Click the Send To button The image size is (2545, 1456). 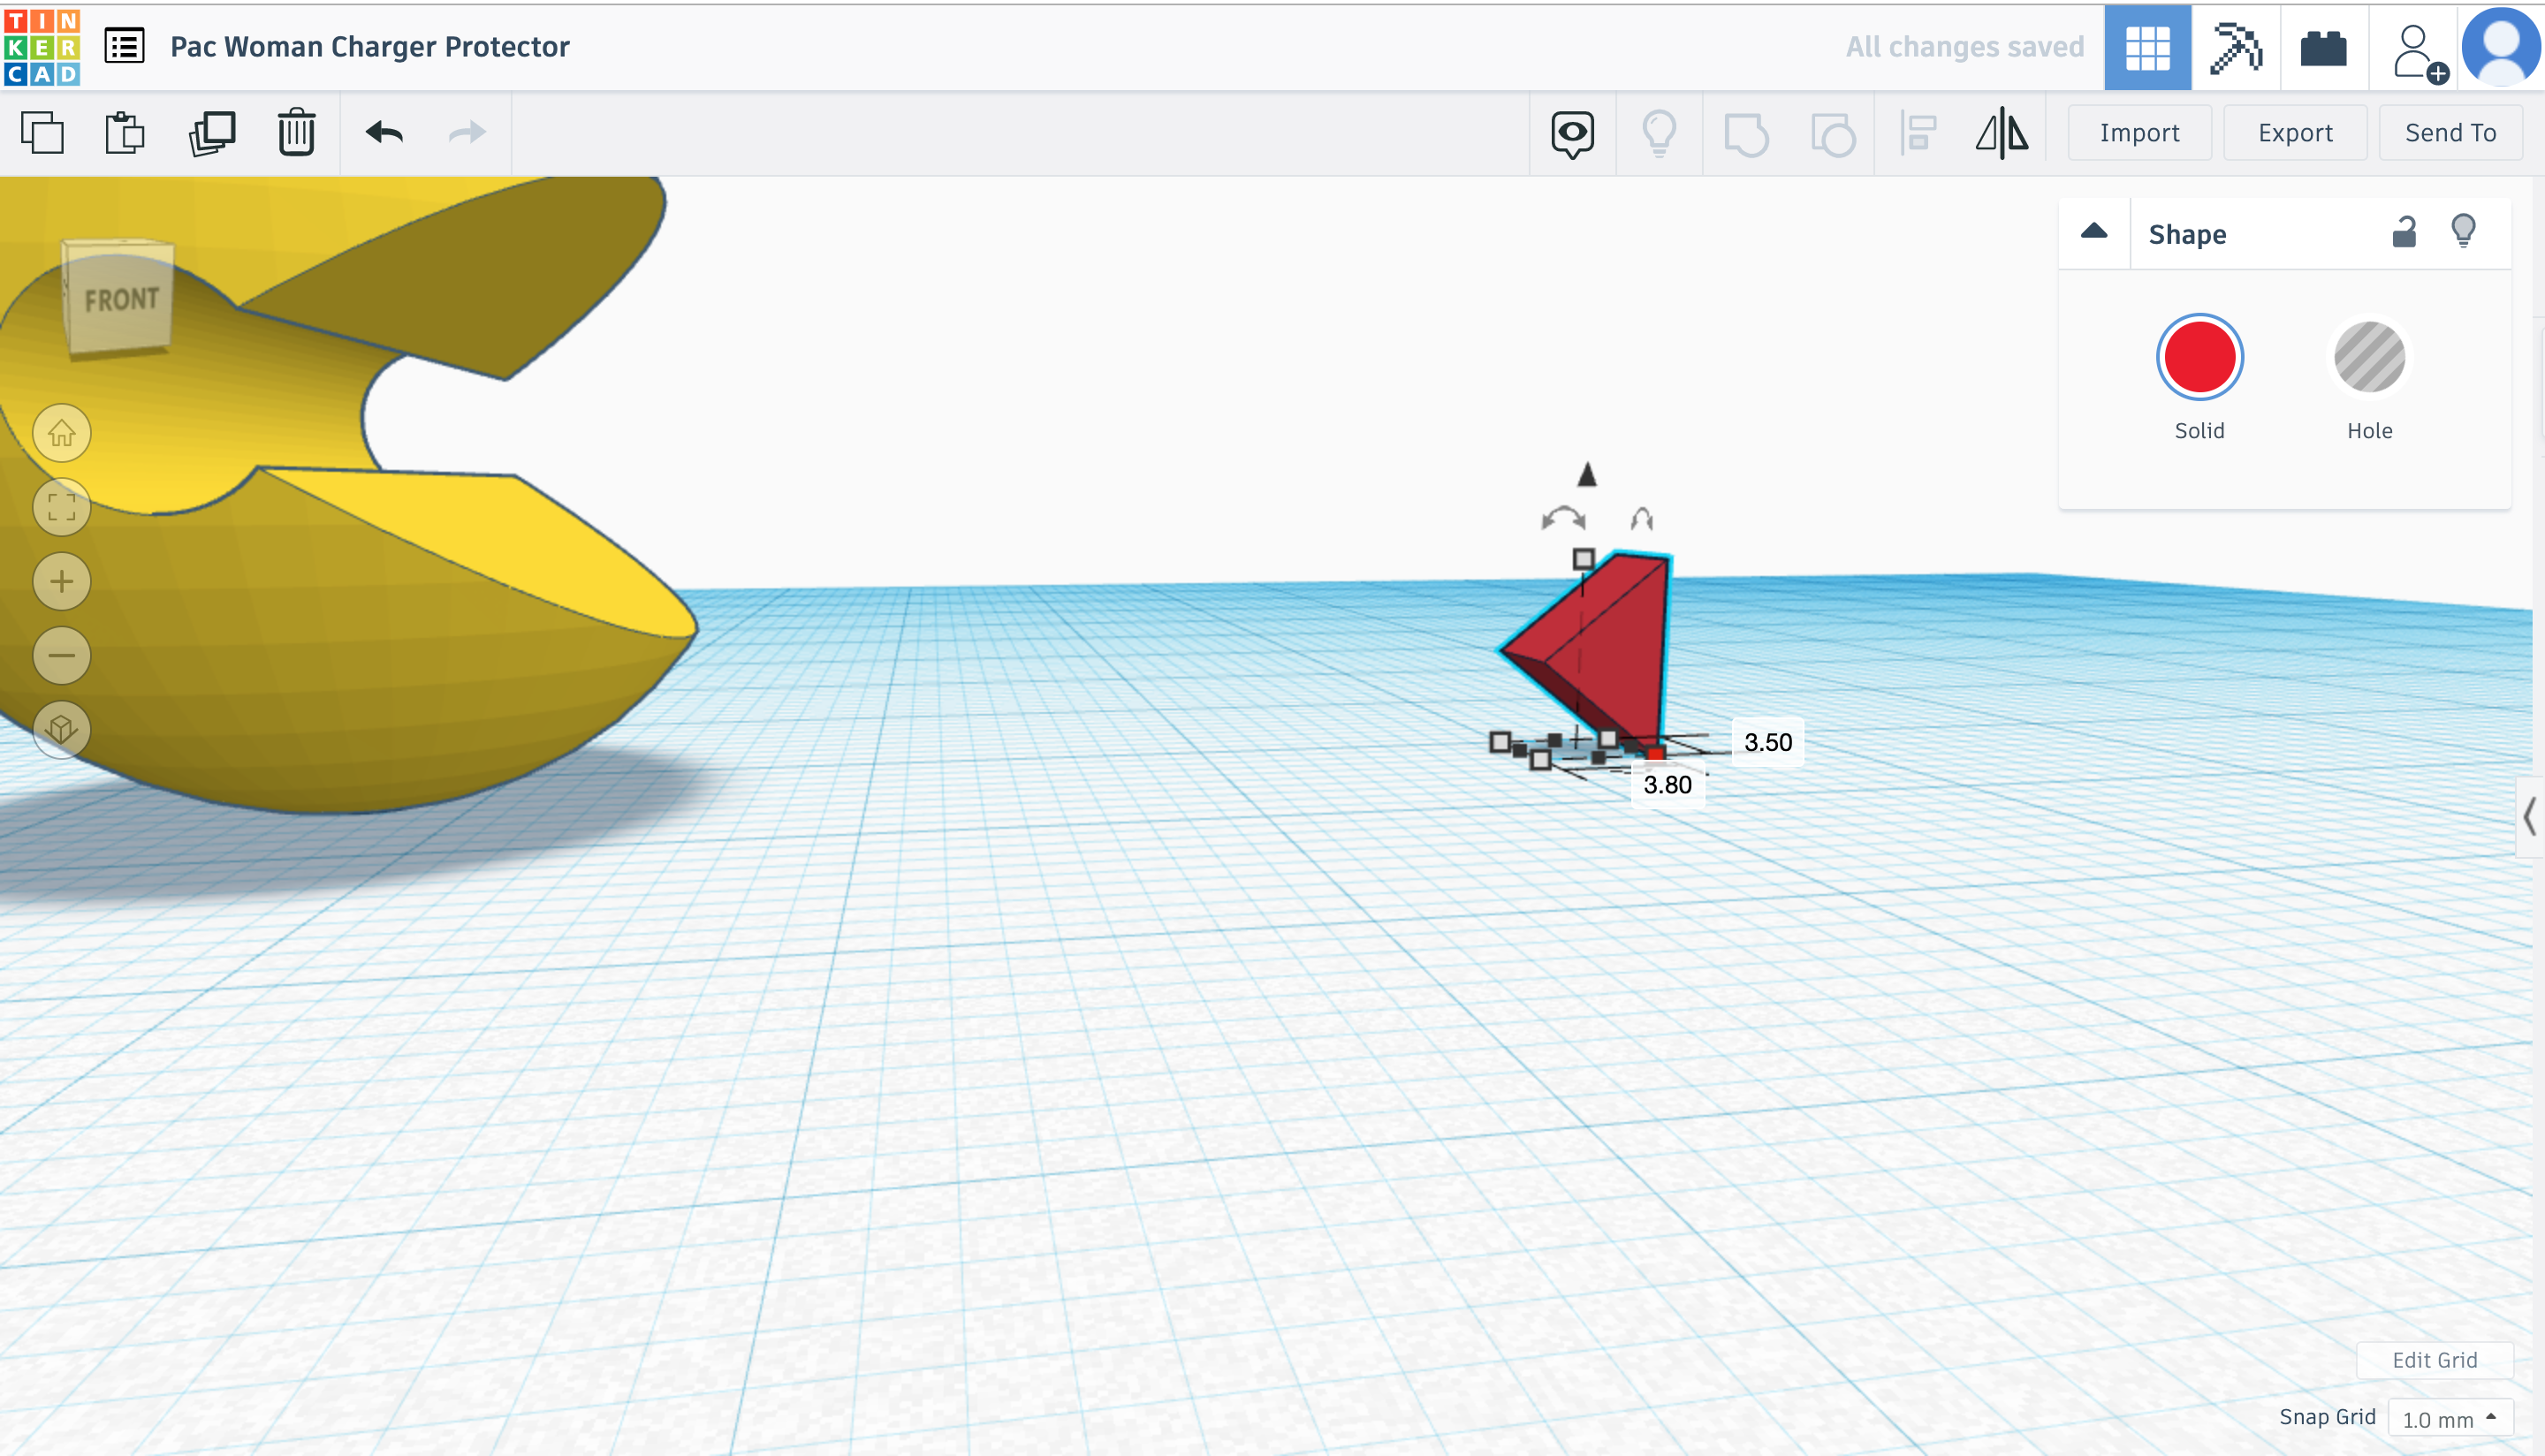coord(2450,133)
